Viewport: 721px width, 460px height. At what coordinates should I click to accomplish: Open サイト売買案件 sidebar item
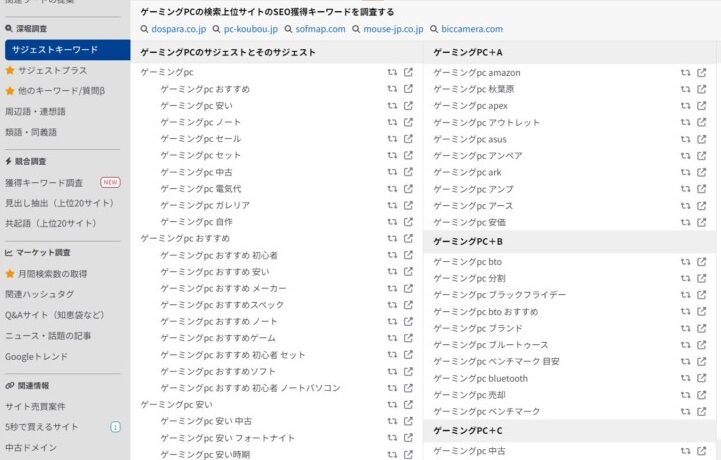click(35, 406)
